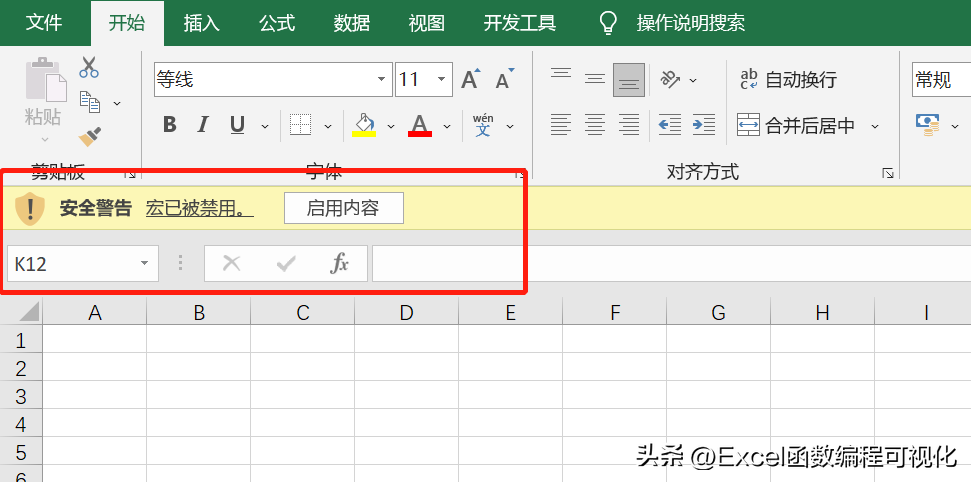This screenshot has width=971, height=482.
Task: Switch to the 视图 tab
Action: pos(427,23)
